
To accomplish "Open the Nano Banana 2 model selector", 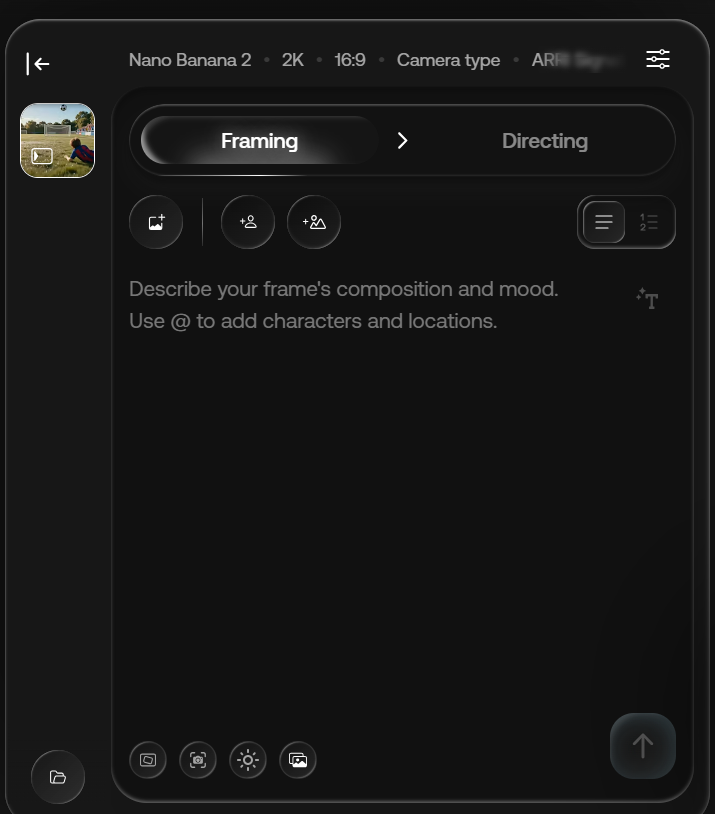I will click(190, 60).
